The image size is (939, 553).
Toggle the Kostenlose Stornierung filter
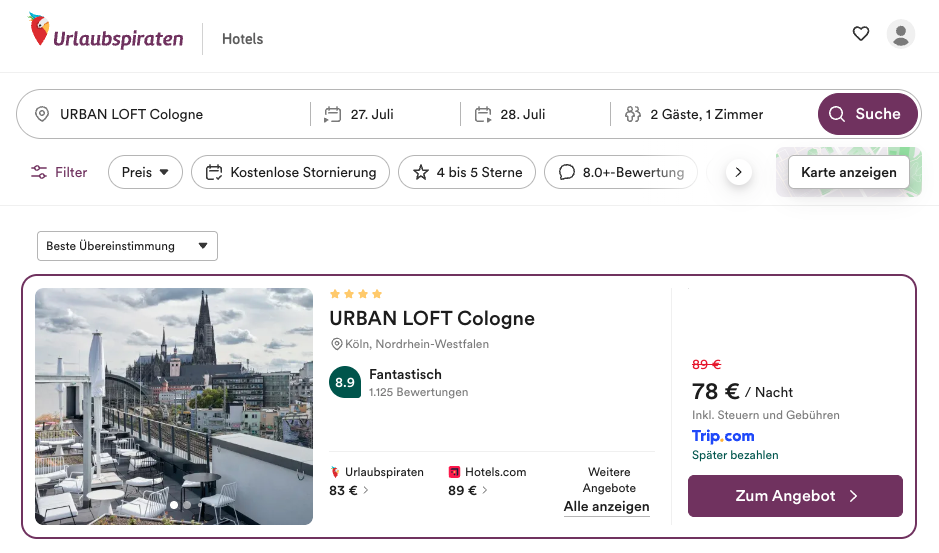[x=290, y=172]
